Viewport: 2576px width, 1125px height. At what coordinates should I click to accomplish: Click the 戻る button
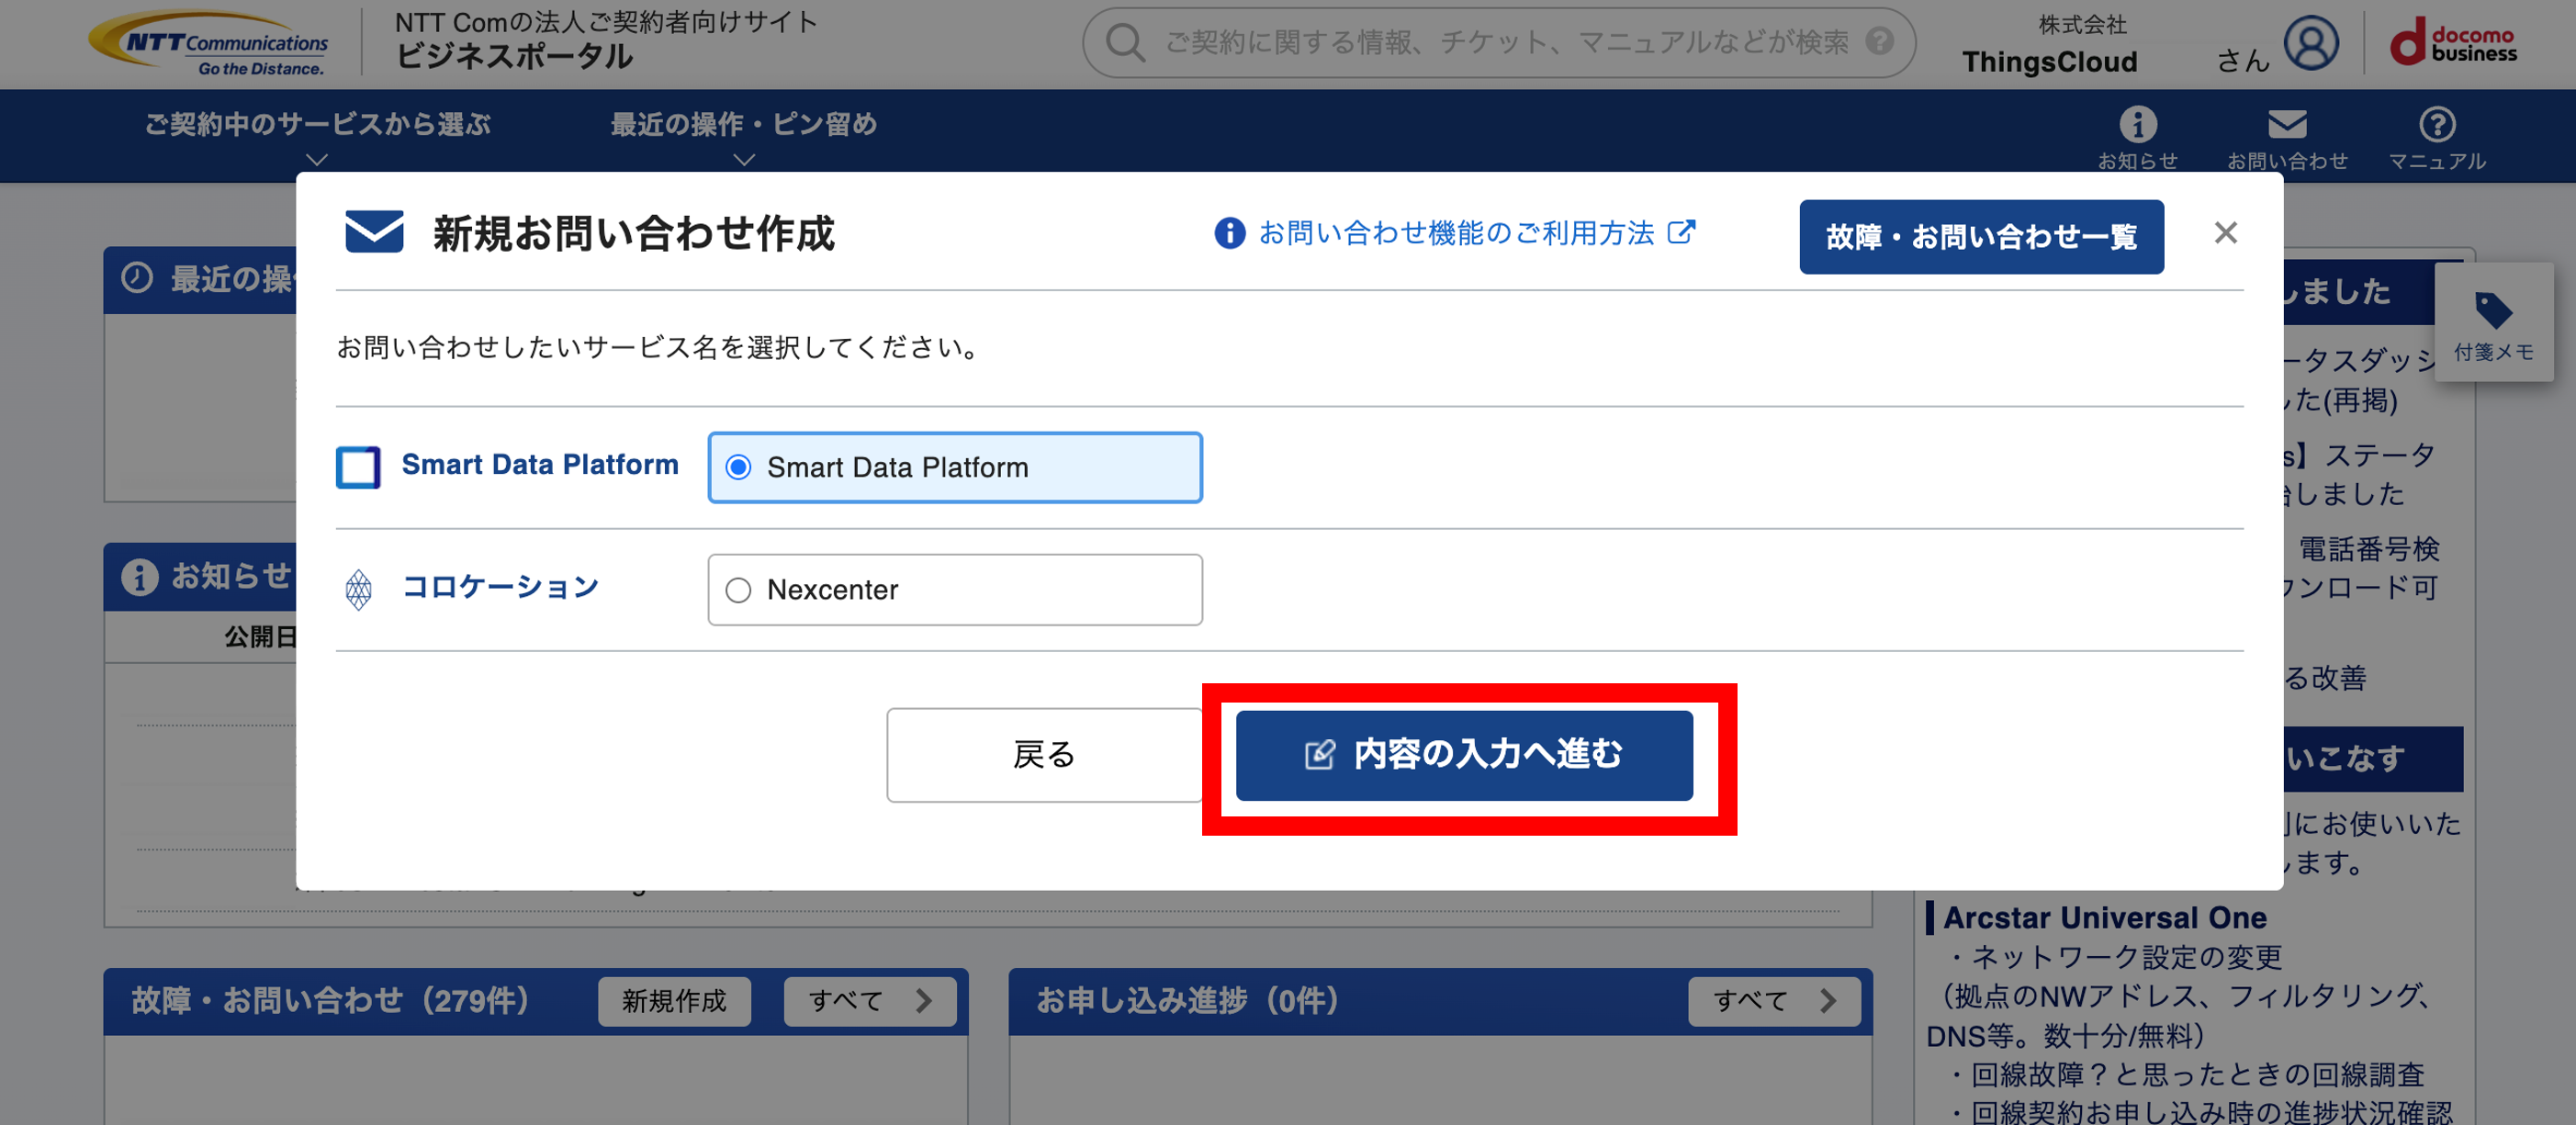1044,755
